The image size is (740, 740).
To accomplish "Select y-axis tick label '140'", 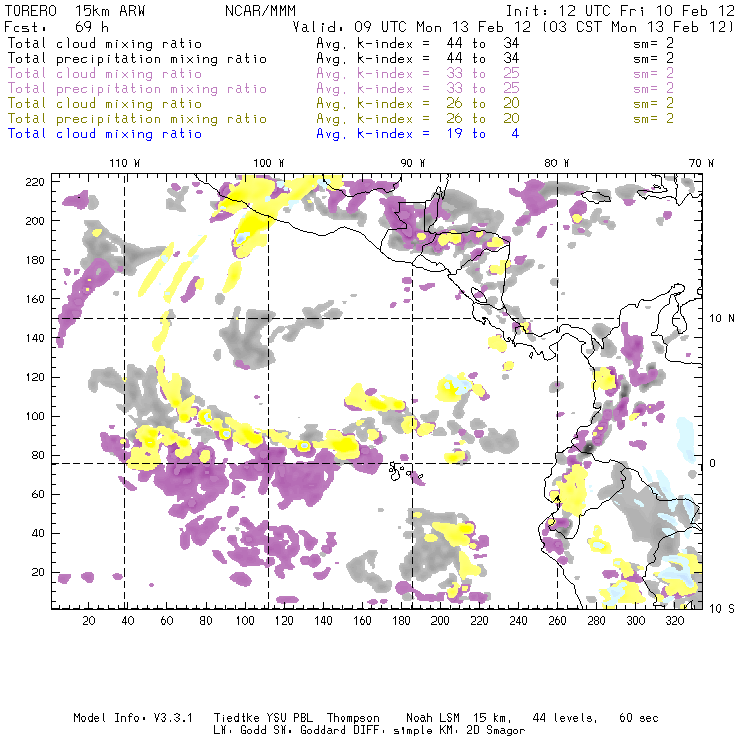I will click(x=35, y=338).
